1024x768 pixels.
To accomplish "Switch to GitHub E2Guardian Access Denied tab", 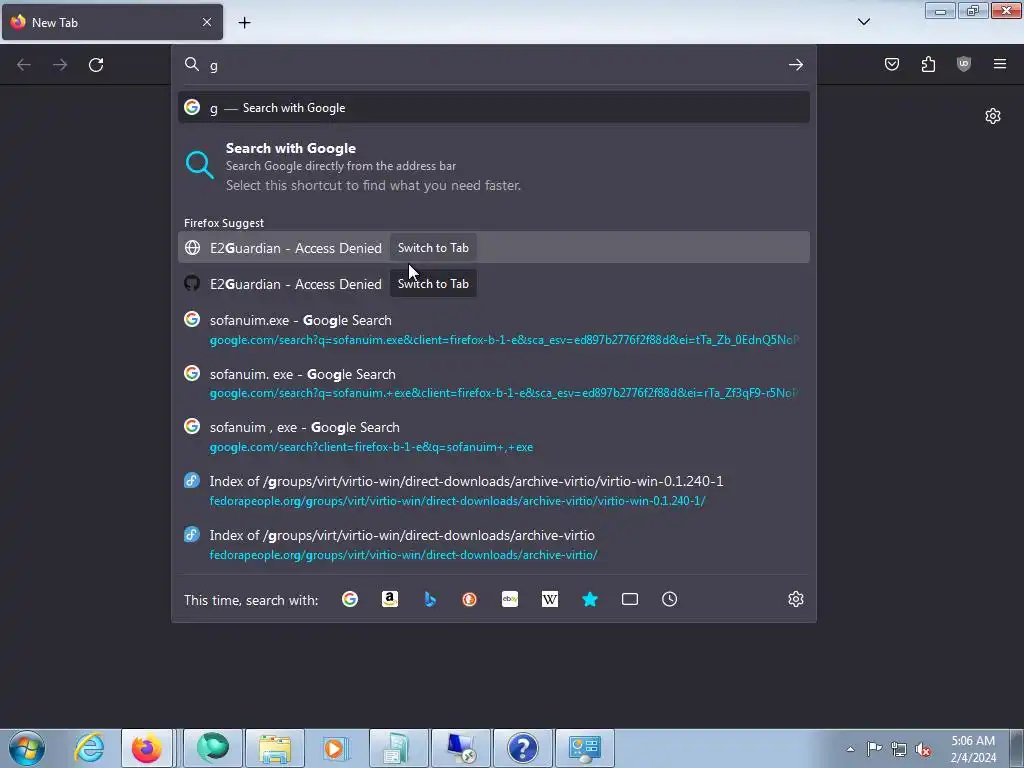I will (x=494, y=283).
